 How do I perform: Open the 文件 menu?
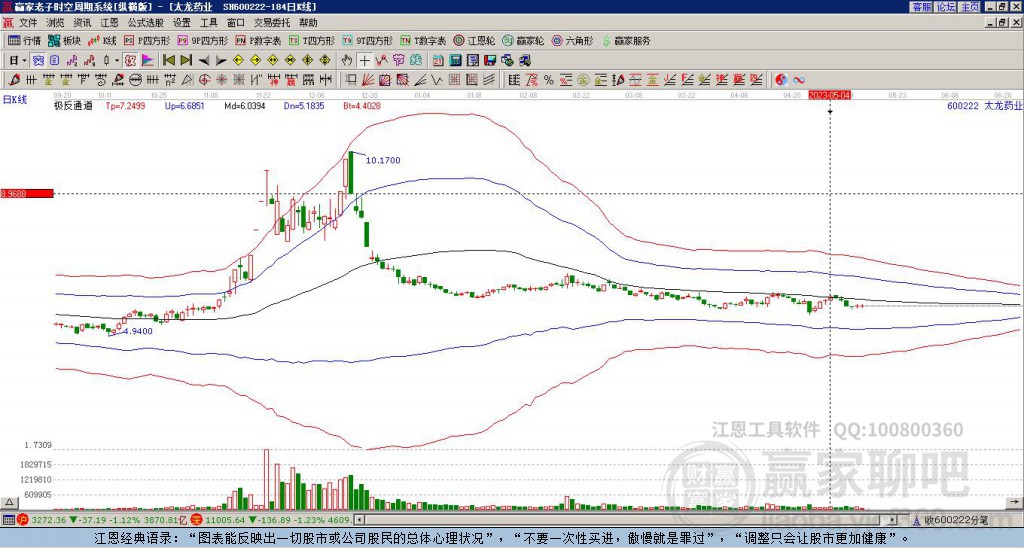coord(28,23)
